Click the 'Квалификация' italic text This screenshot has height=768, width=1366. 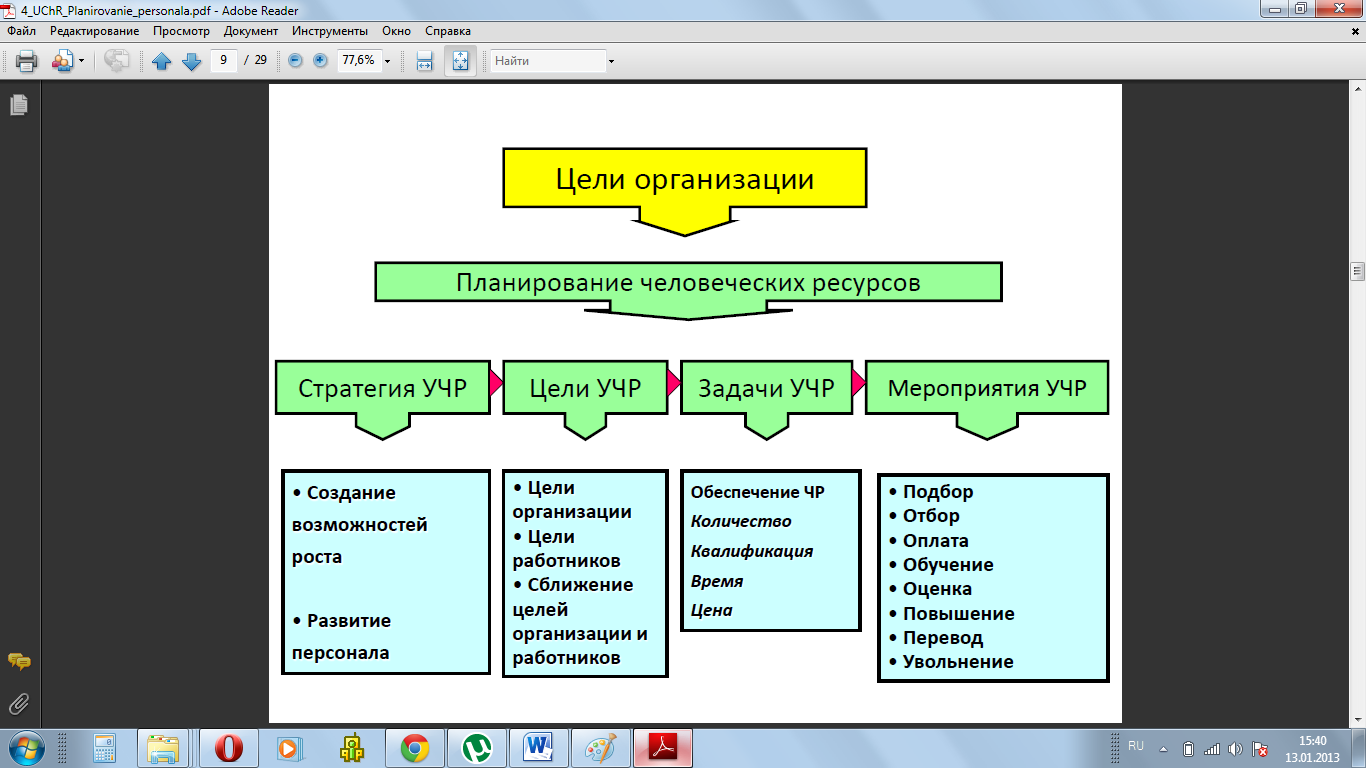coord(752,551)
